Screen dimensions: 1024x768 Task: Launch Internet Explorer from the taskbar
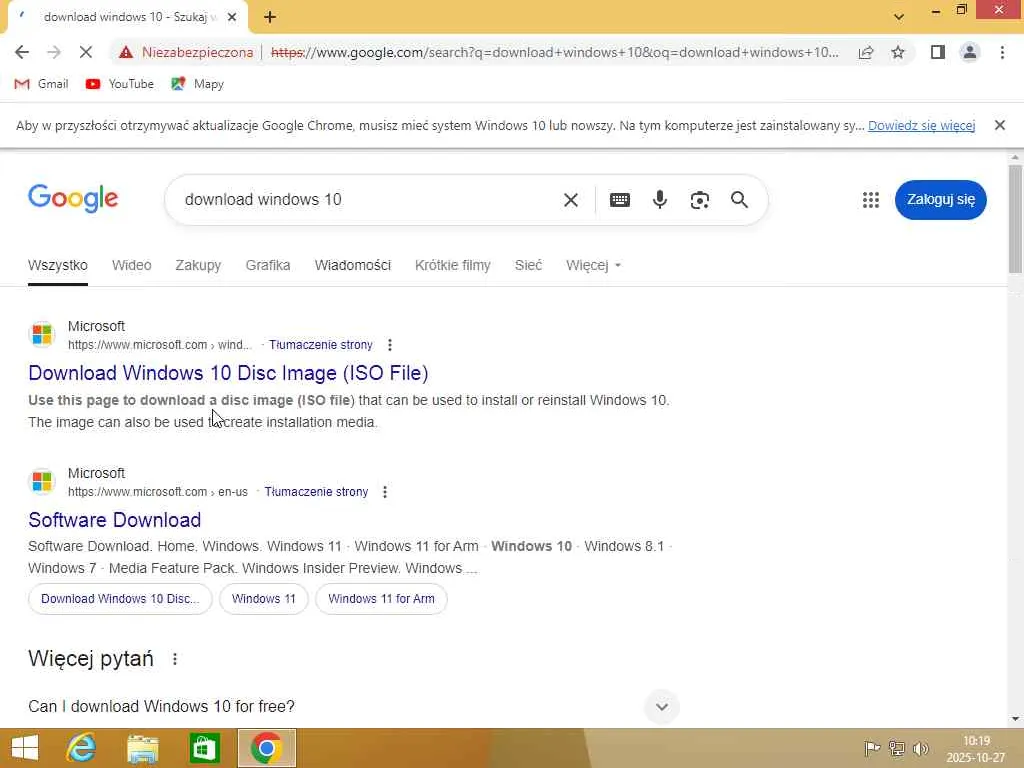pyautogui.click(x=81, y=748)
